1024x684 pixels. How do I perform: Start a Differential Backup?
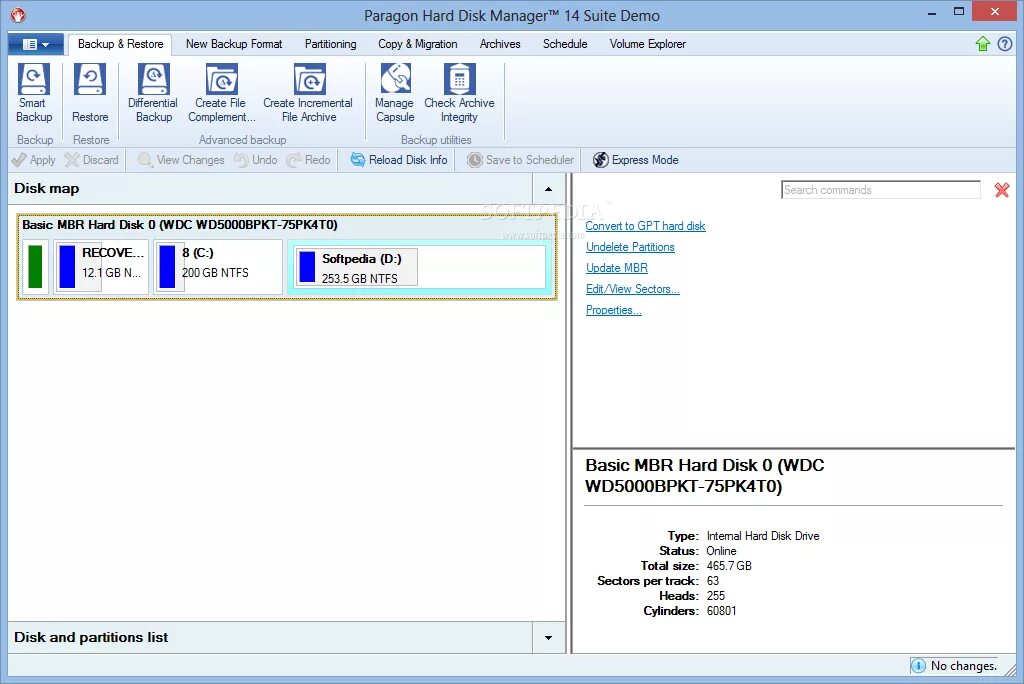(153, 93)
